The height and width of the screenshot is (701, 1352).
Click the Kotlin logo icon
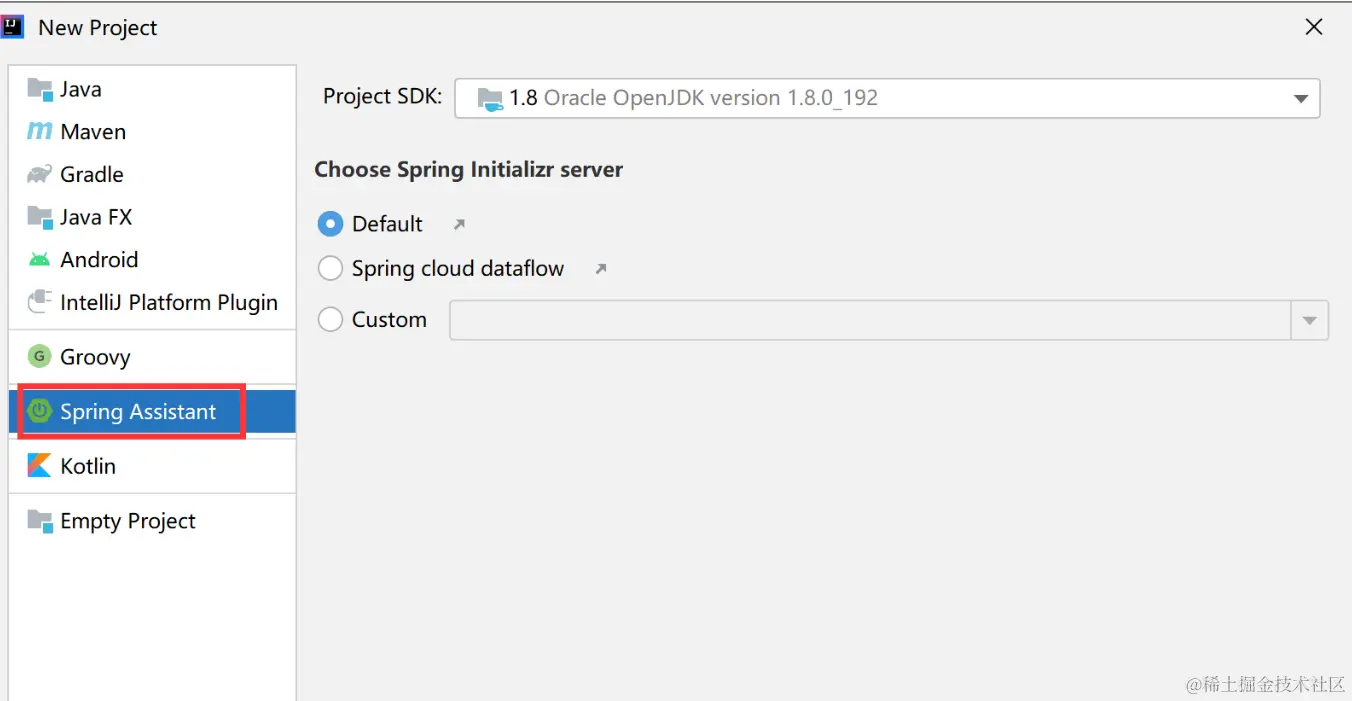coord(39,466)
